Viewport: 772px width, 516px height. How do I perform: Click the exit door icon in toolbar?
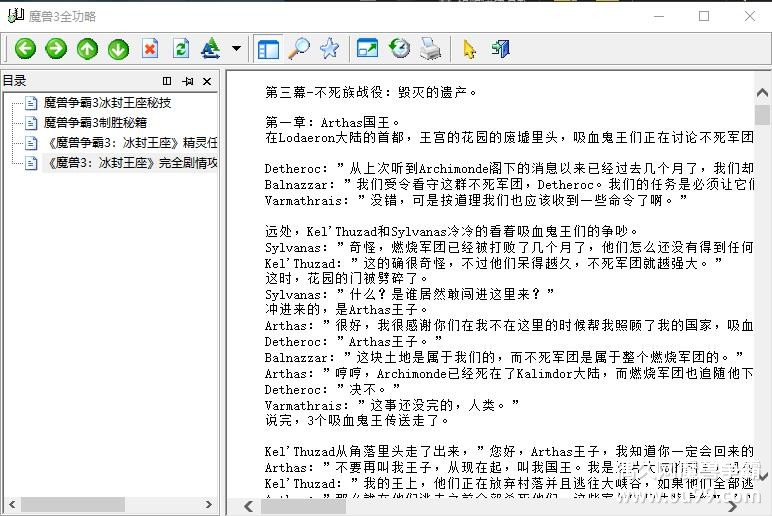(500, 48)
